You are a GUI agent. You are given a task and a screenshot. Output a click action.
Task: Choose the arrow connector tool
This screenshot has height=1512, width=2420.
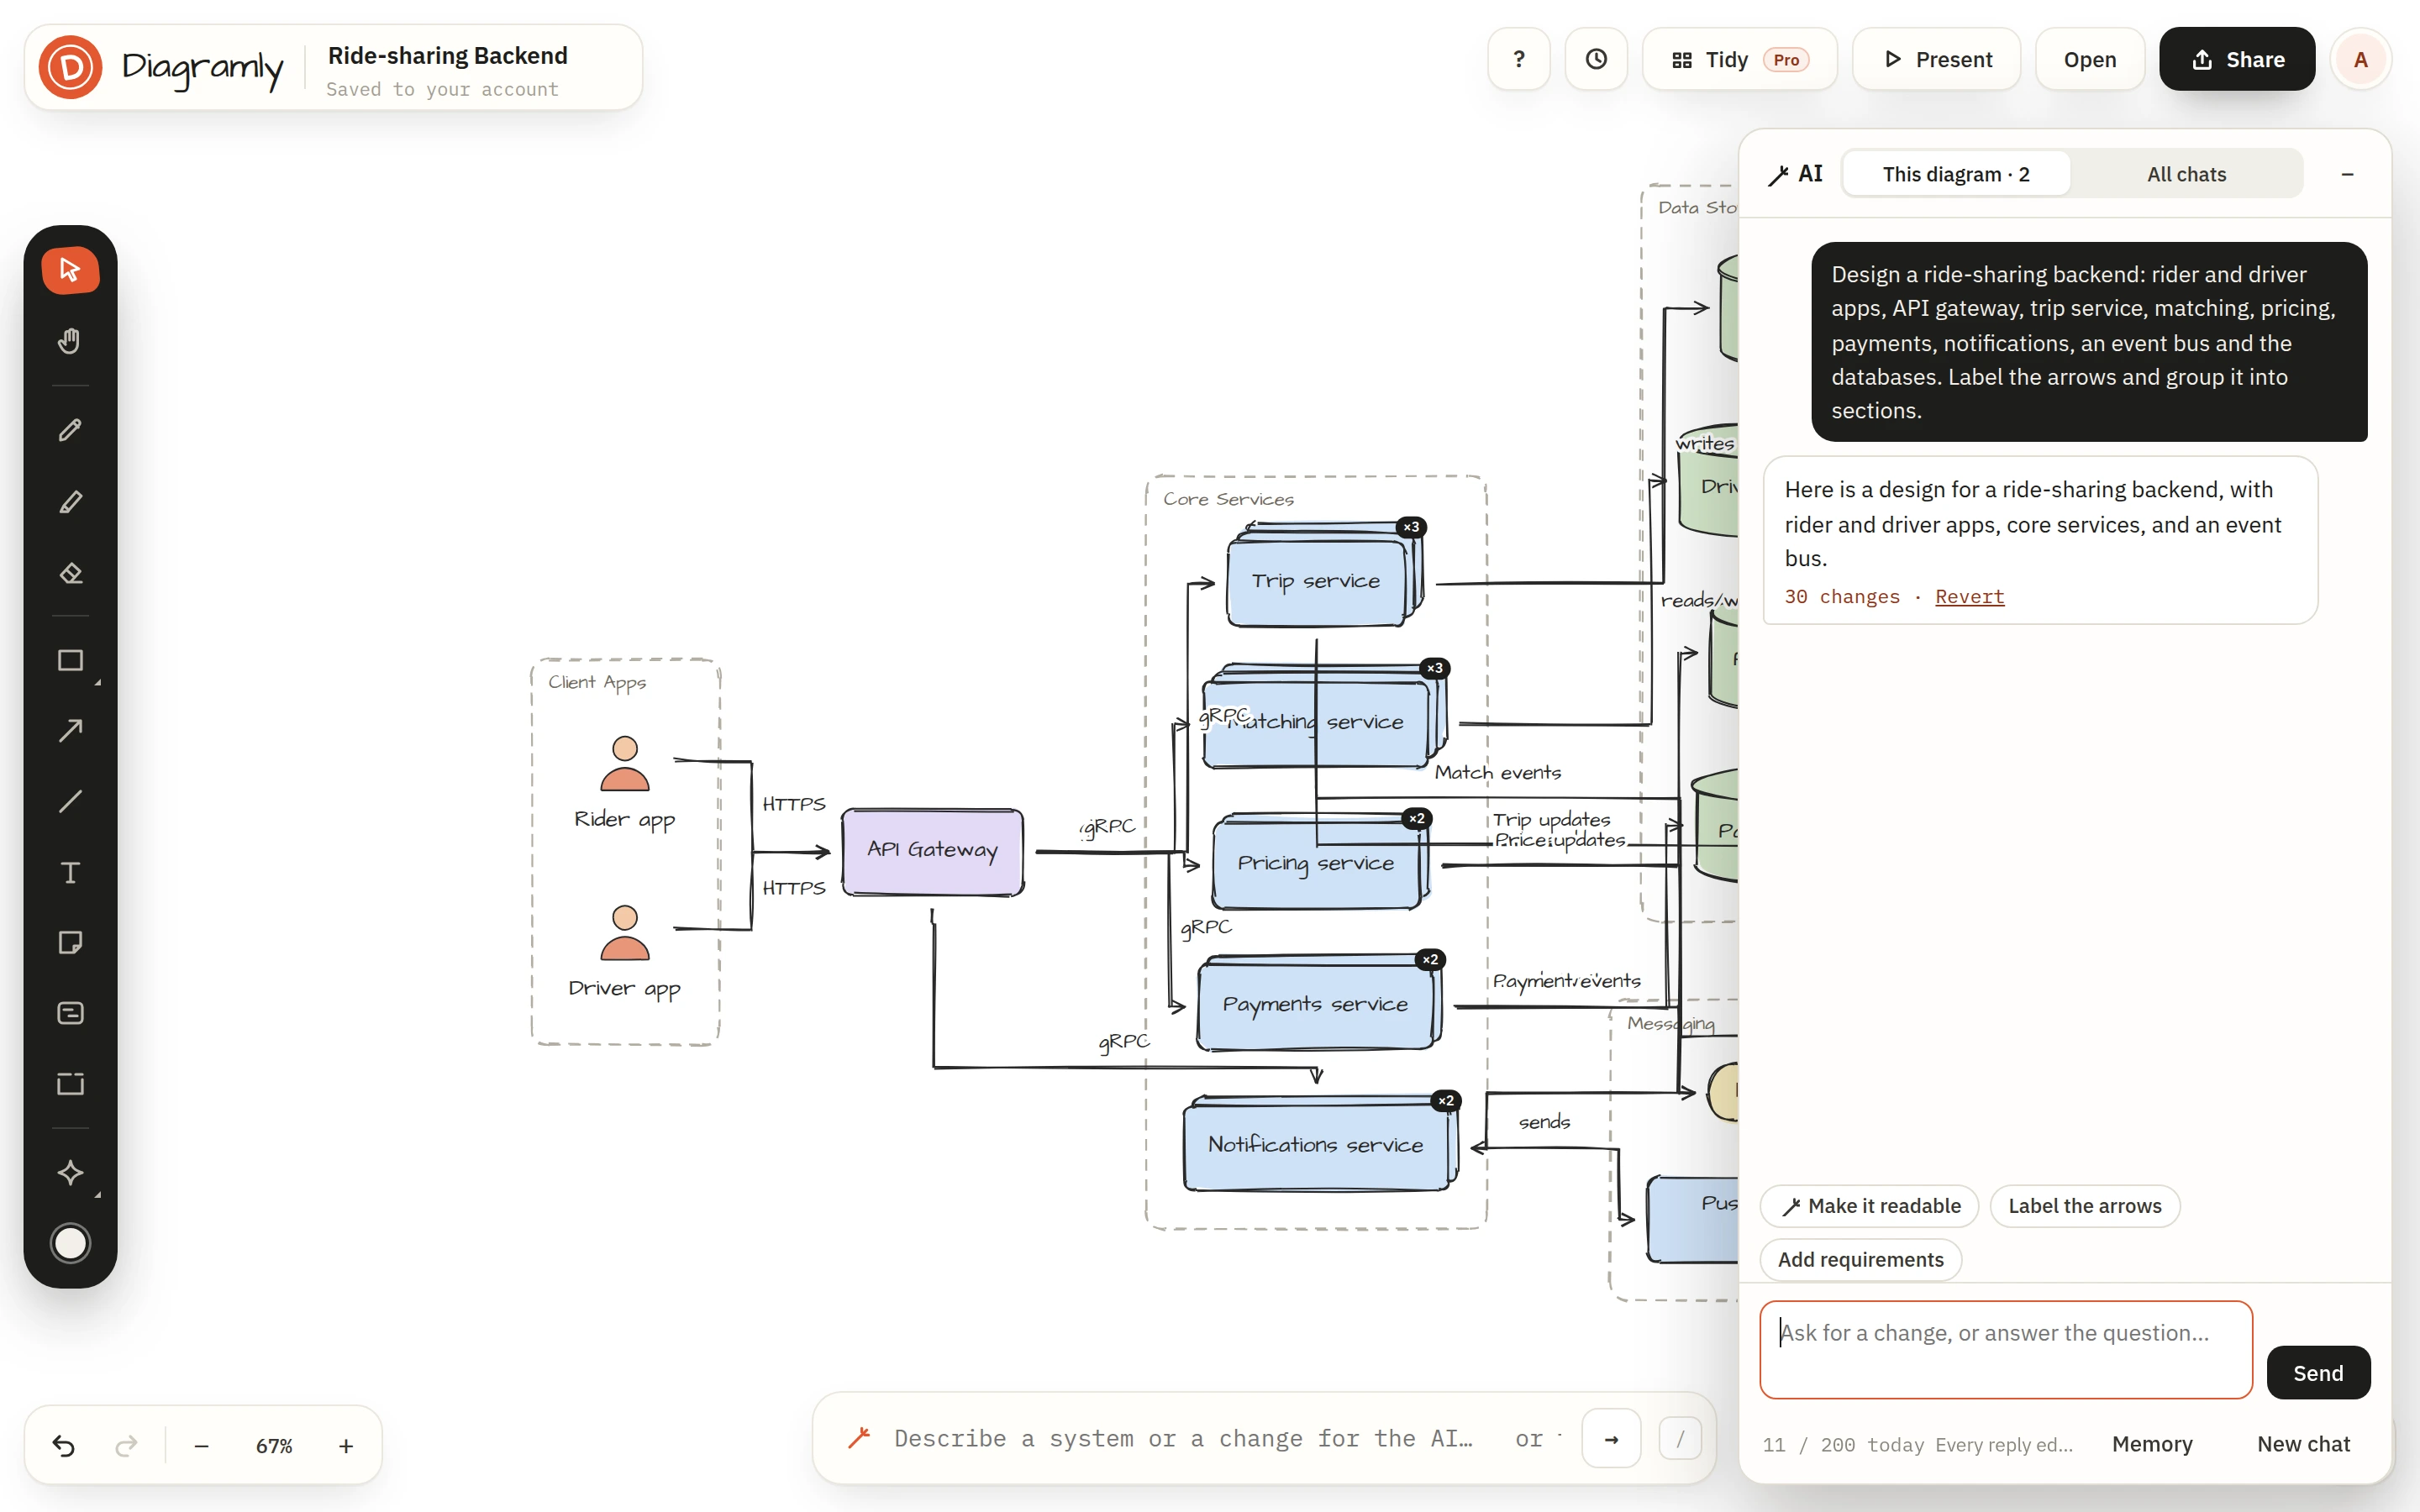(x=70, y=731)
